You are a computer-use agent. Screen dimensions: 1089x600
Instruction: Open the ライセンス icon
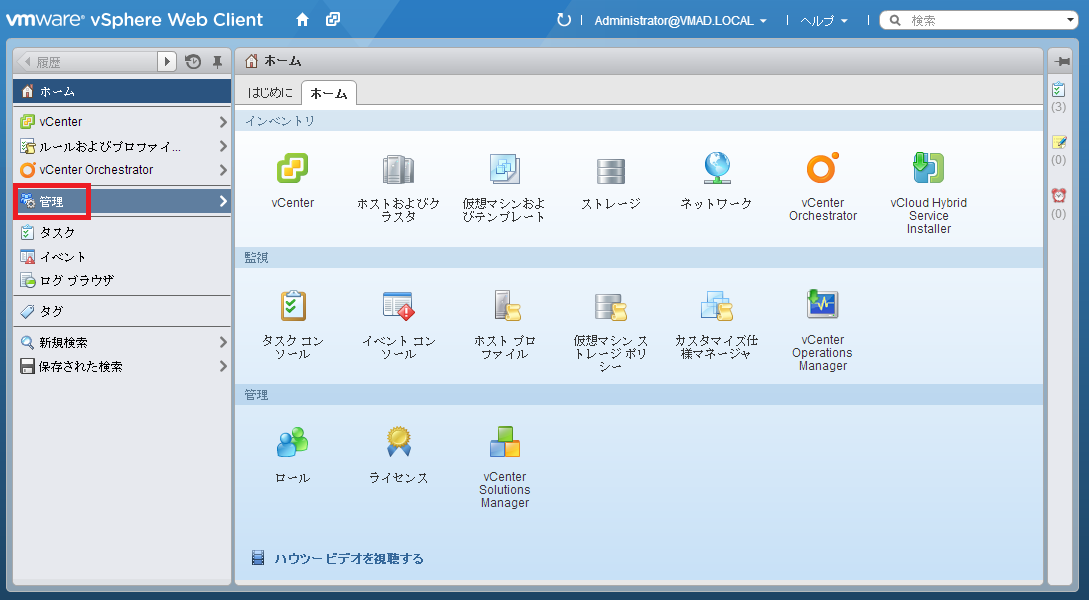click(398, 442)
